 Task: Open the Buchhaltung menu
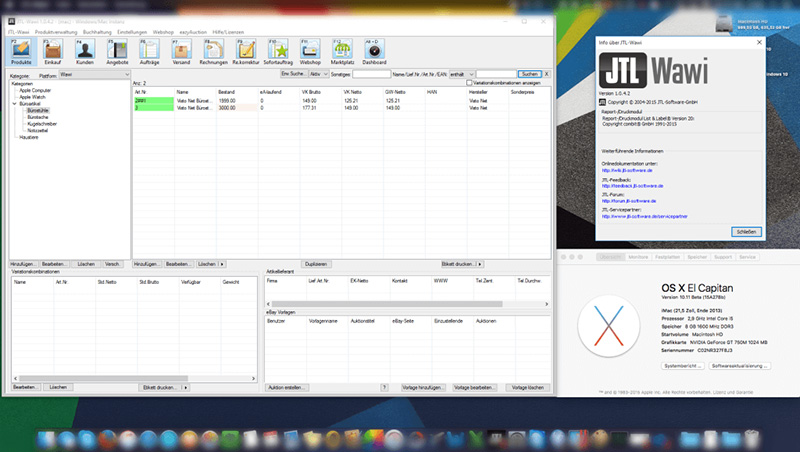[x=97, y=32]
